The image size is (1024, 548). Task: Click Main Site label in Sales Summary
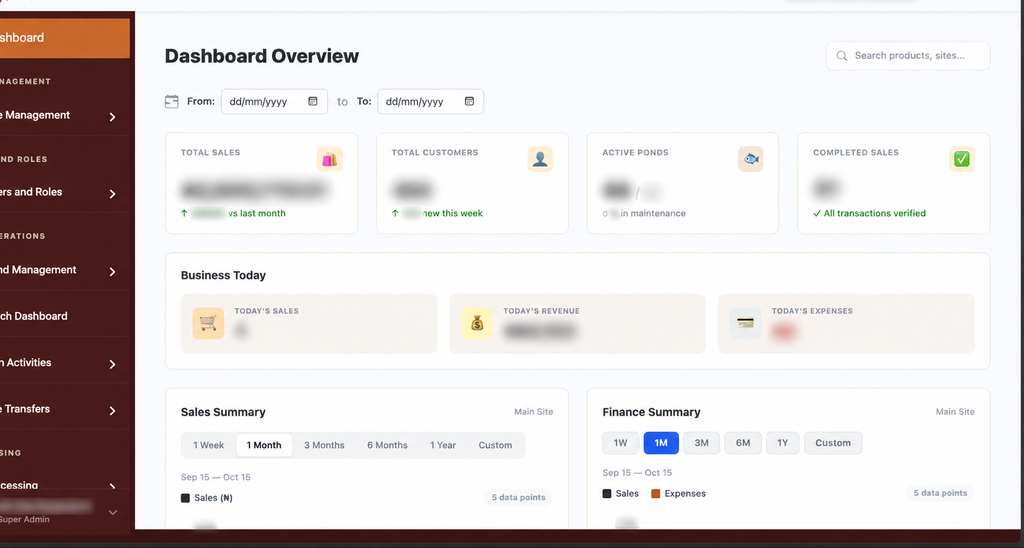[x=534, y=412]
